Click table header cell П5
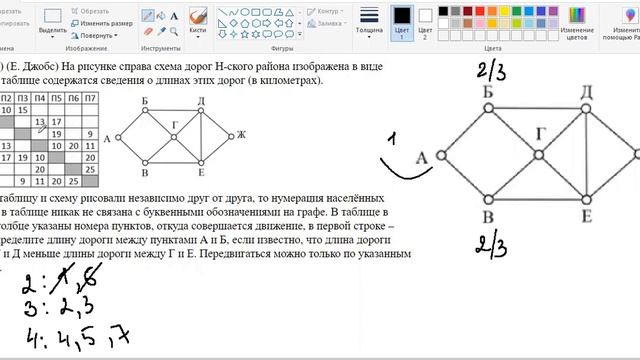The height and width of the screenshot is (360, 640). coord(56,98)
